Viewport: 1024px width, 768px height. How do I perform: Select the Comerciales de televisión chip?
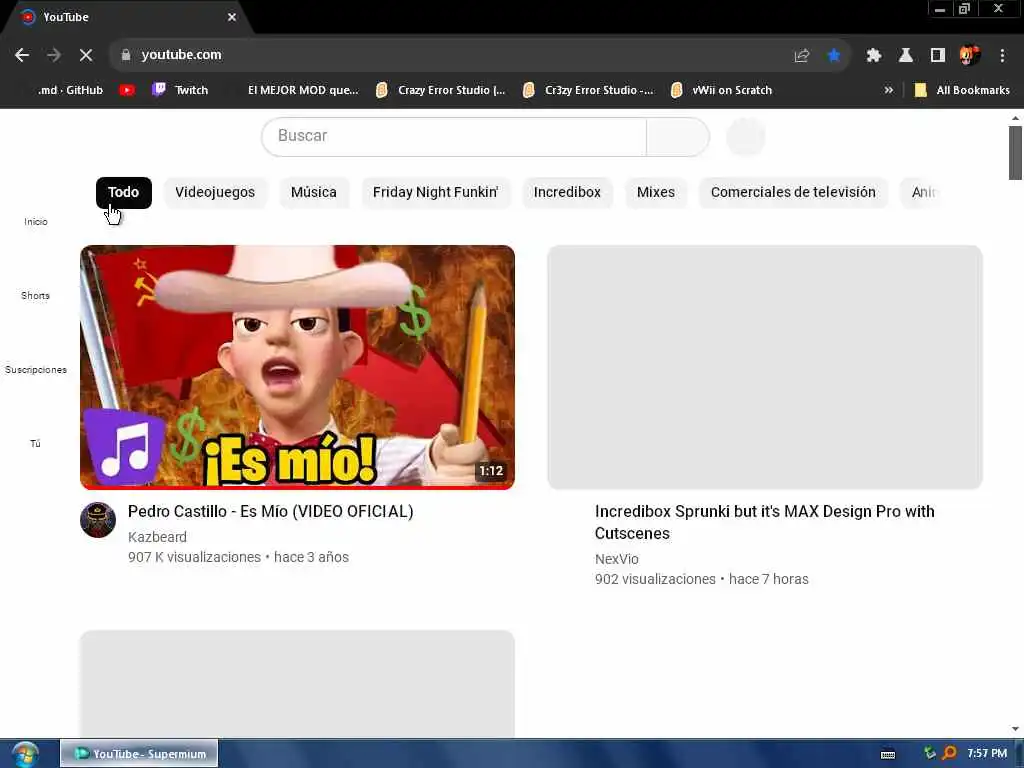(793, 193)
